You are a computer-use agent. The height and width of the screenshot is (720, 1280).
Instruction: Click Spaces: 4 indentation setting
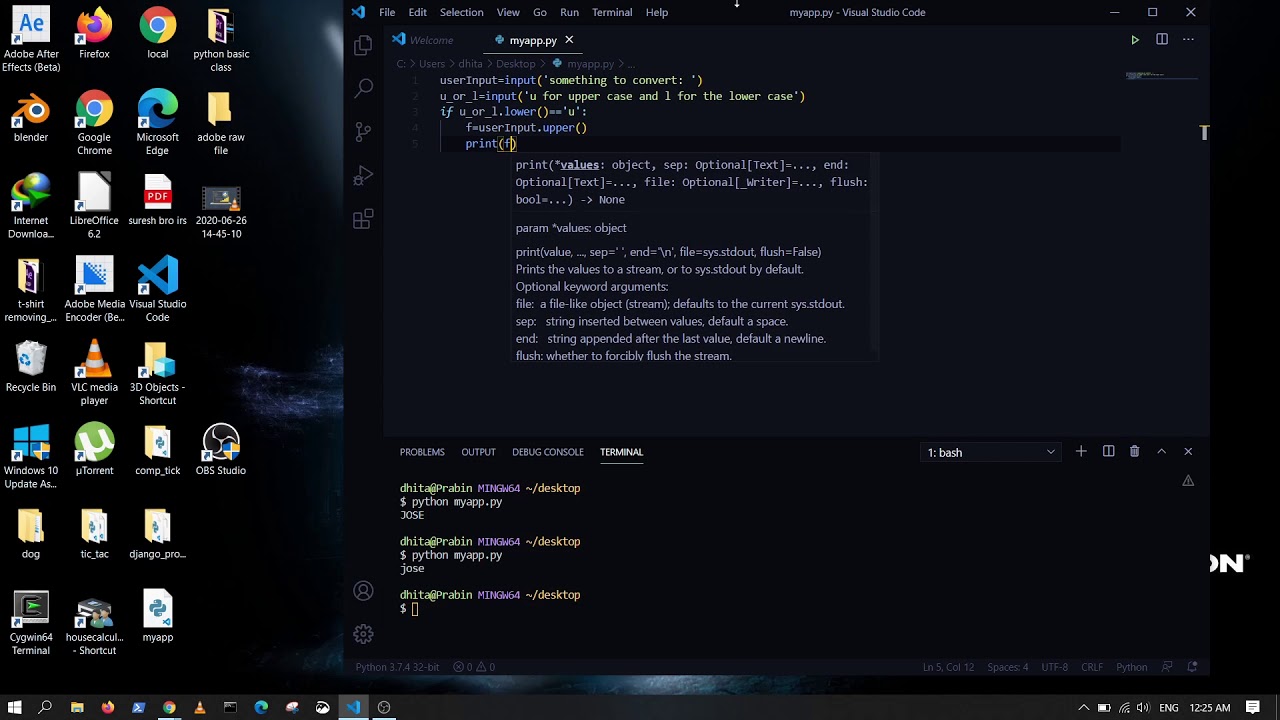(1007, 667)
